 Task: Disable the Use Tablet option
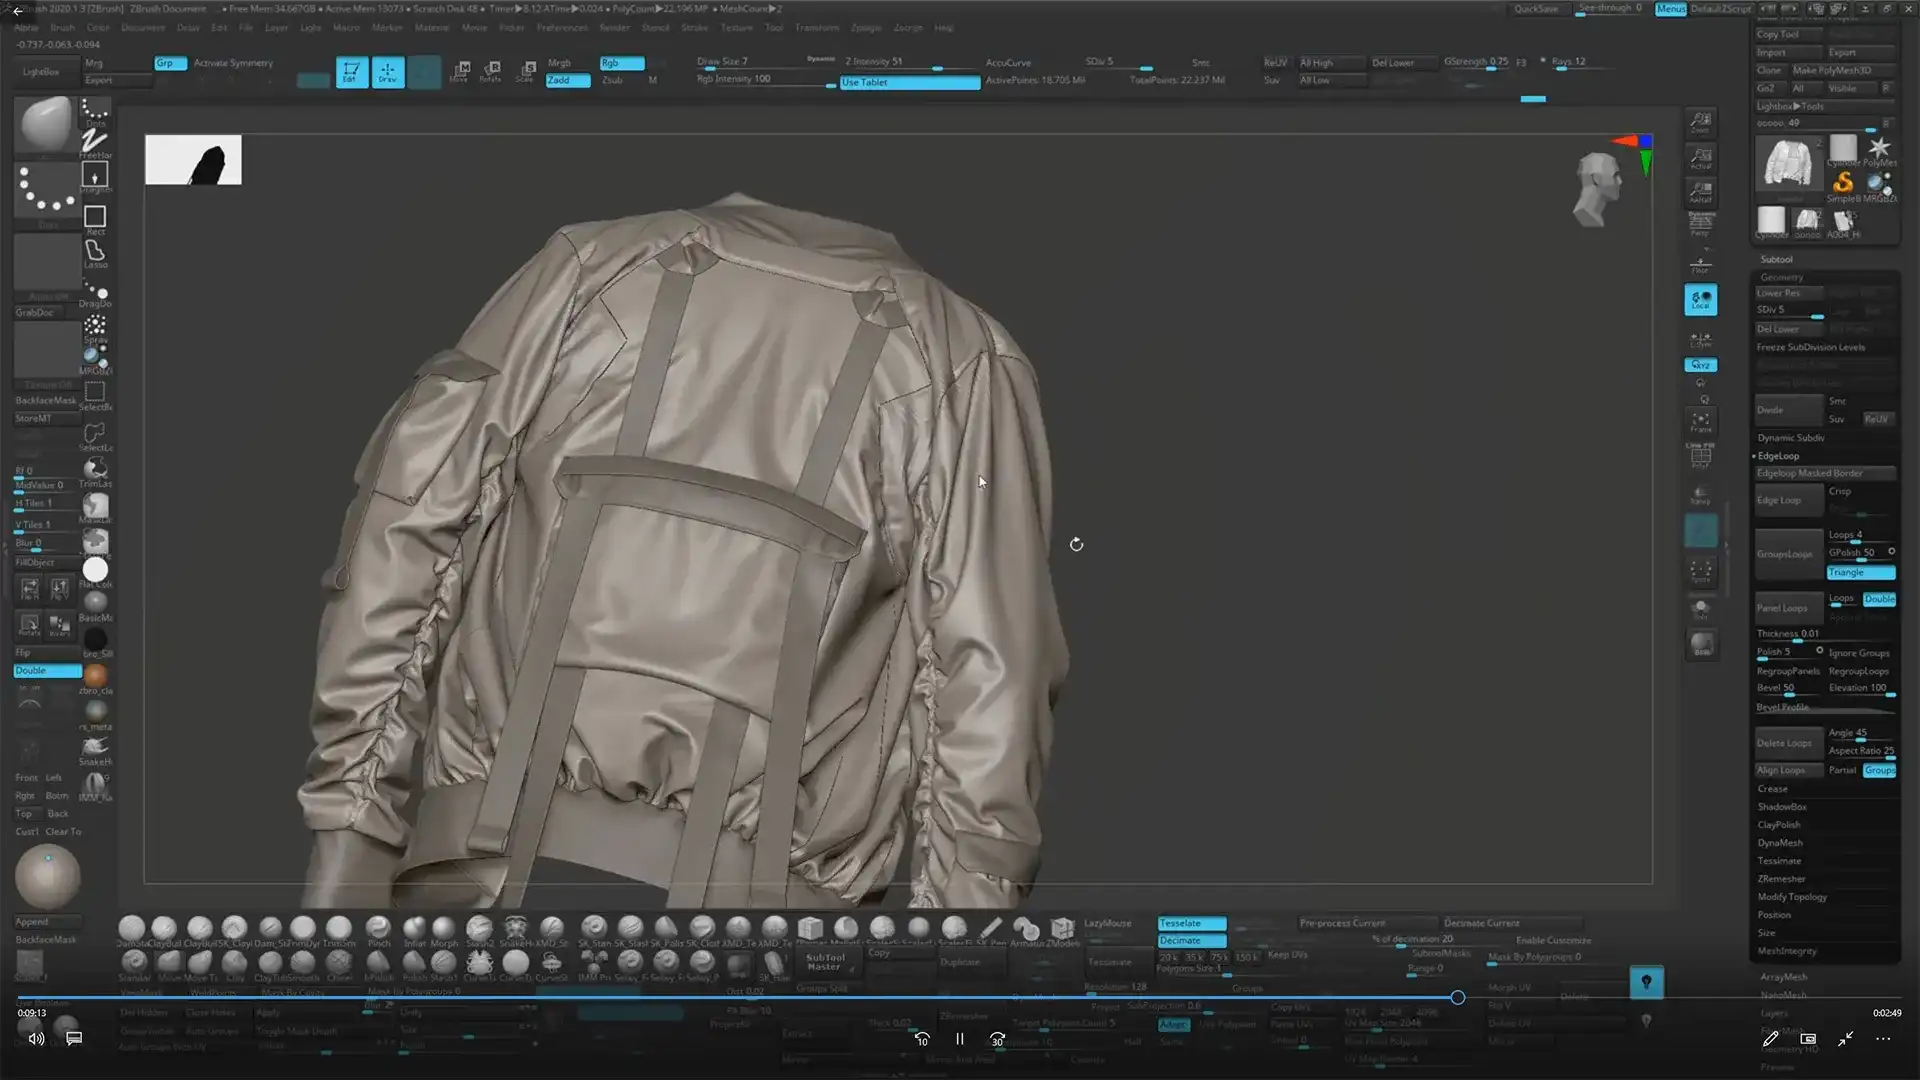909,82
